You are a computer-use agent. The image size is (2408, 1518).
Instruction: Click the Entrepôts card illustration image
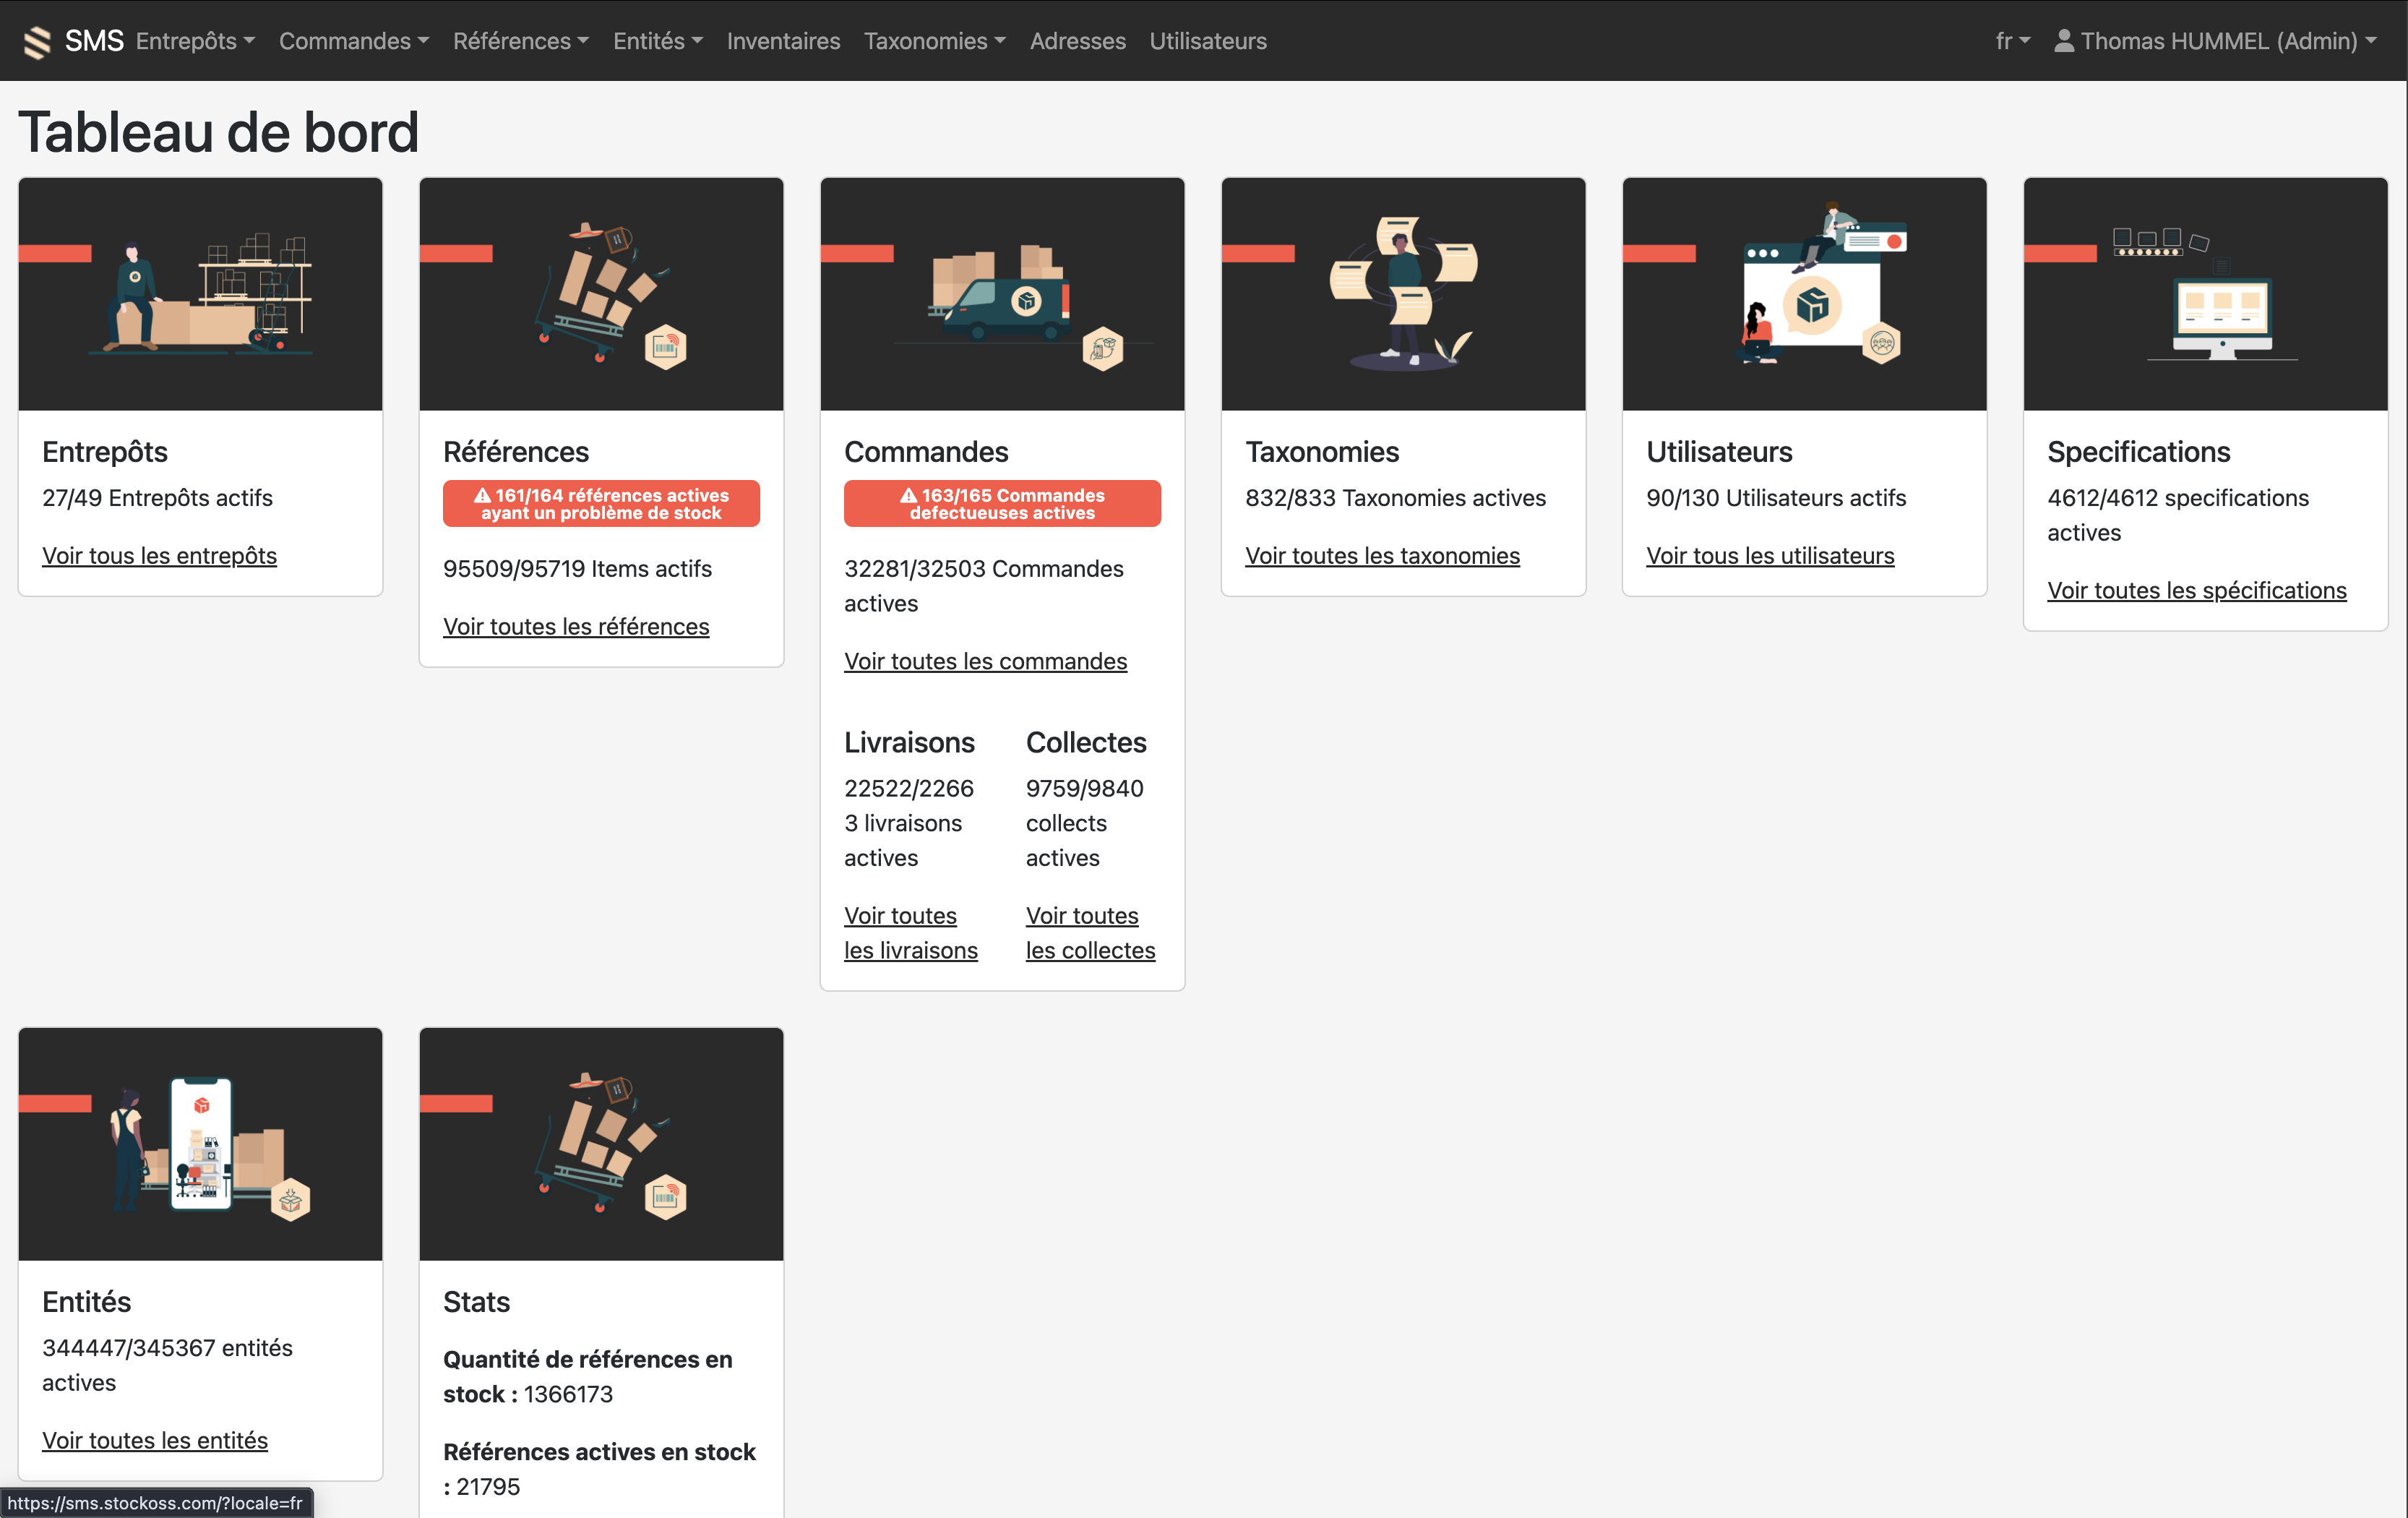200,293
